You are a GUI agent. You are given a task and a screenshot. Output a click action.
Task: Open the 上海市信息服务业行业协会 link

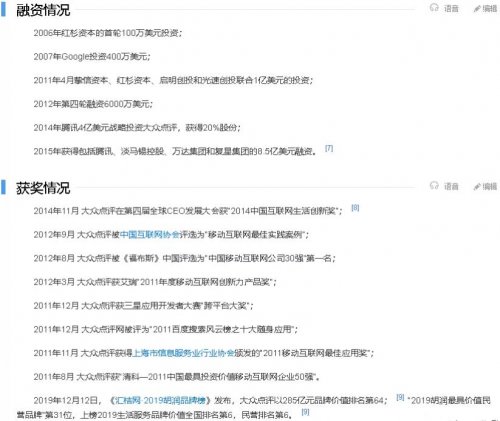click(x=184, y=353)
